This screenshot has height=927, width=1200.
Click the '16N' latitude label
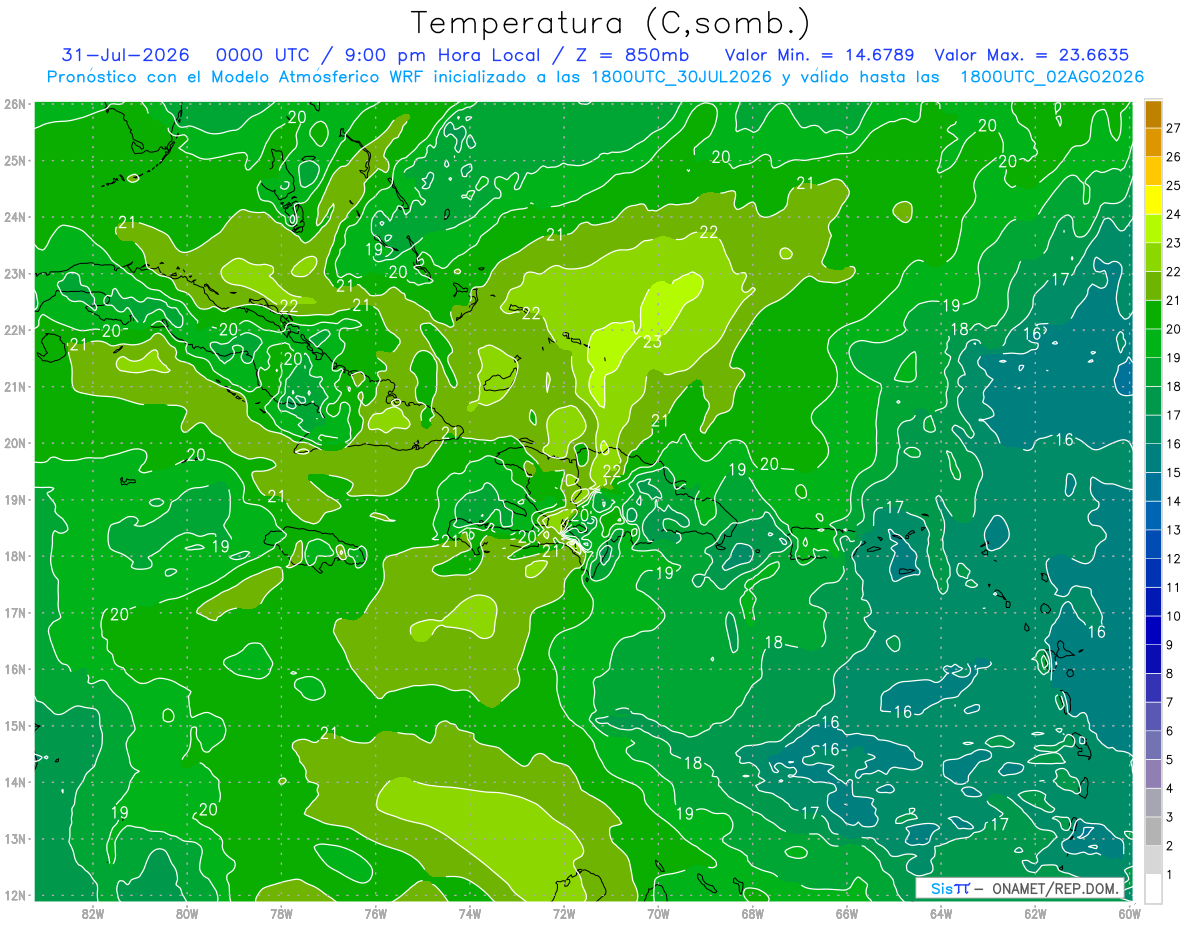14,669
